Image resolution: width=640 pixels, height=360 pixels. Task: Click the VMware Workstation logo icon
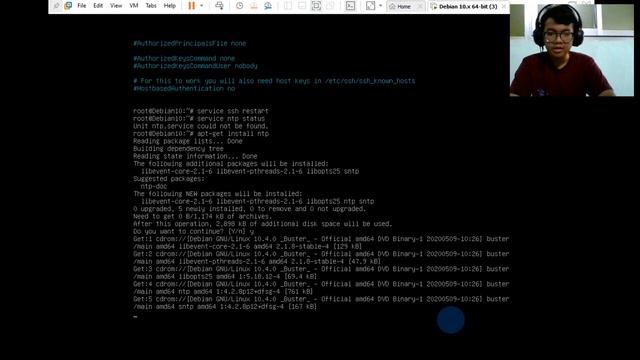(x=68, y=6)
